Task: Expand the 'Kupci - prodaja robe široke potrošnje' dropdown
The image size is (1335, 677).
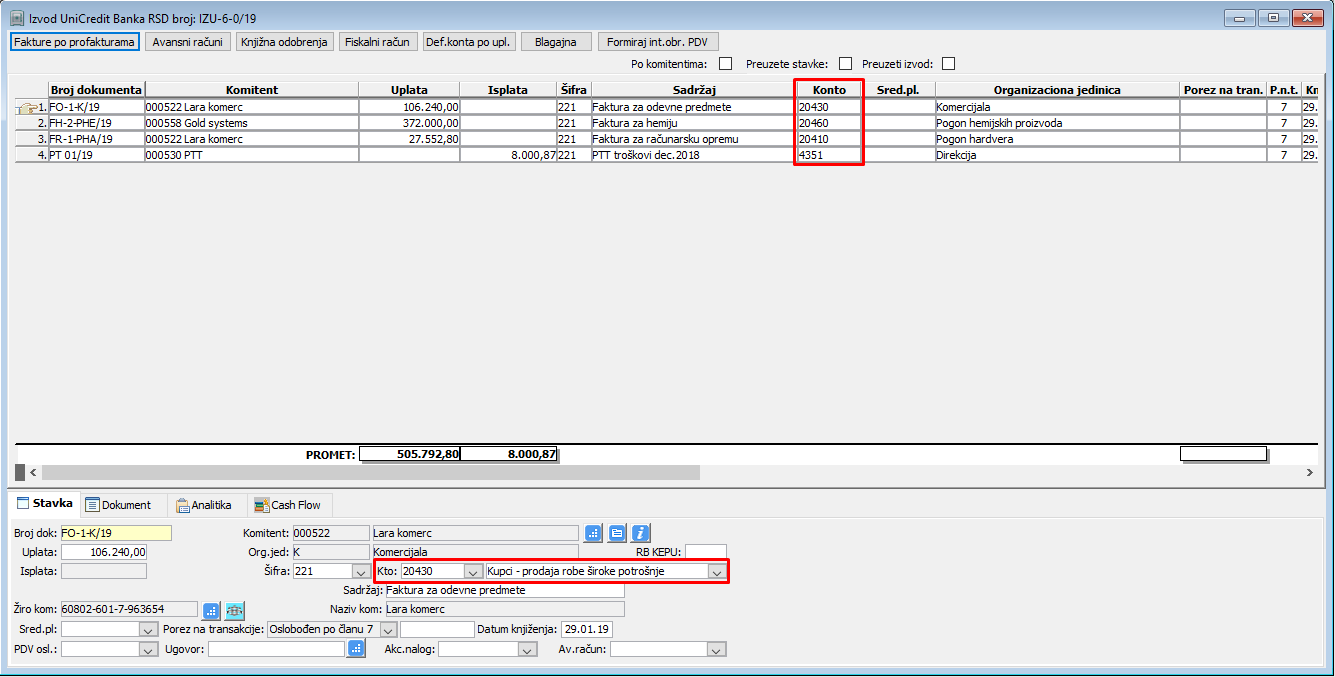Action: (x=716, y=571)
